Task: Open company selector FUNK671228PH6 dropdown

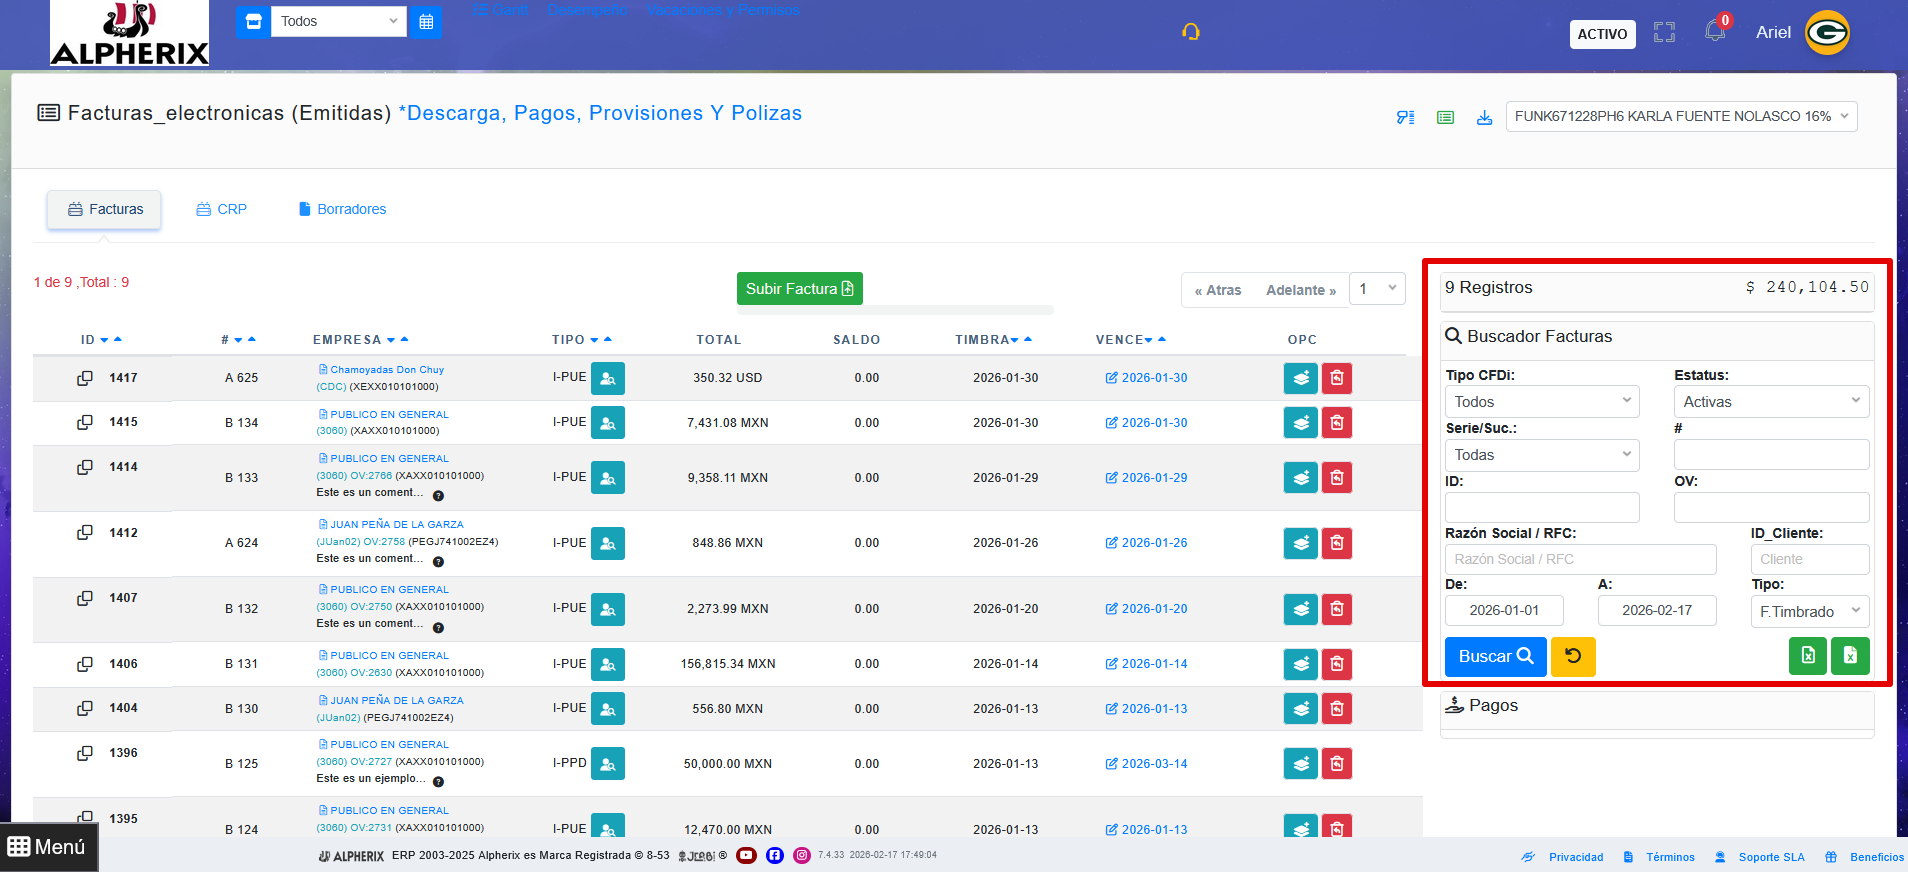Action: click(x=1680, y=117)
